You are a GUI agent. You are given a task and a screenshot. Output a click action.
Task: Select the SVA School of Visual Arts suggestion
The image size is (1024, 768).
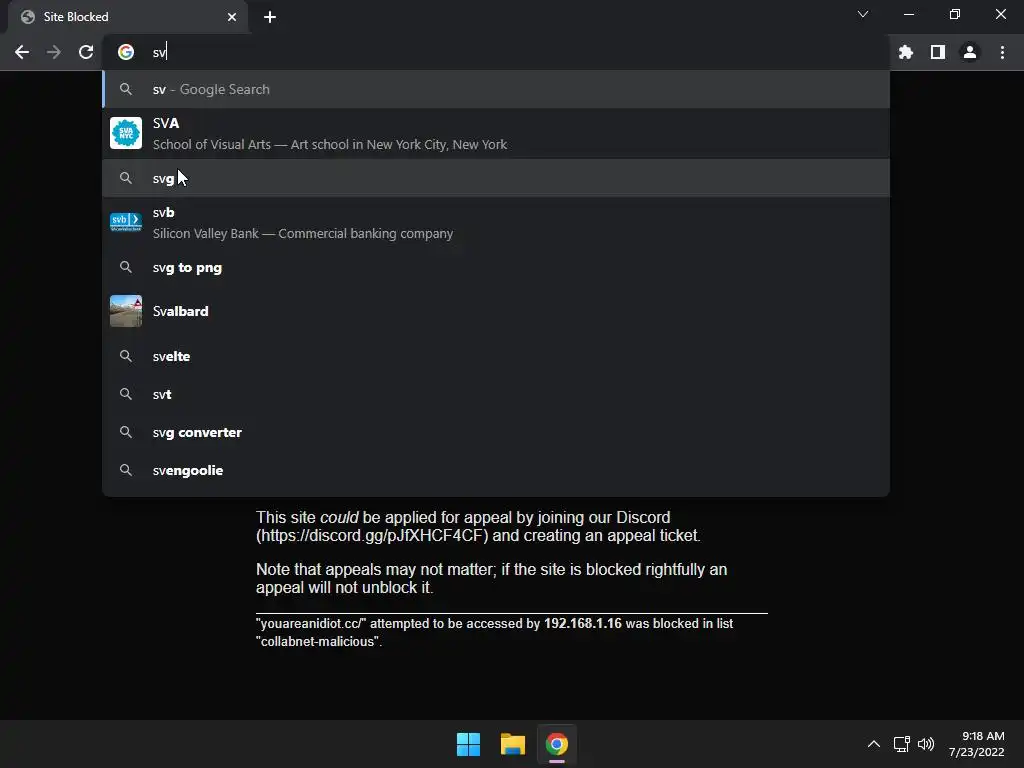[x=496, y=133]
